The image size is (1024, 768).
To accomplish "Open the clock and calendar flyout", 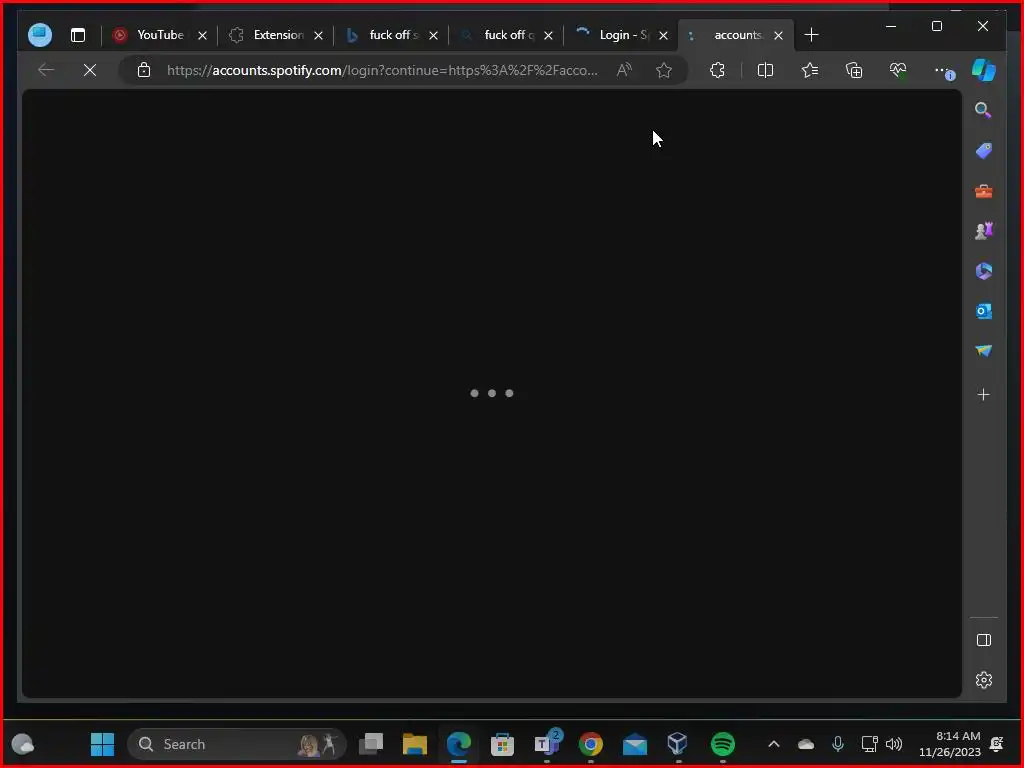I will point(950,744).
